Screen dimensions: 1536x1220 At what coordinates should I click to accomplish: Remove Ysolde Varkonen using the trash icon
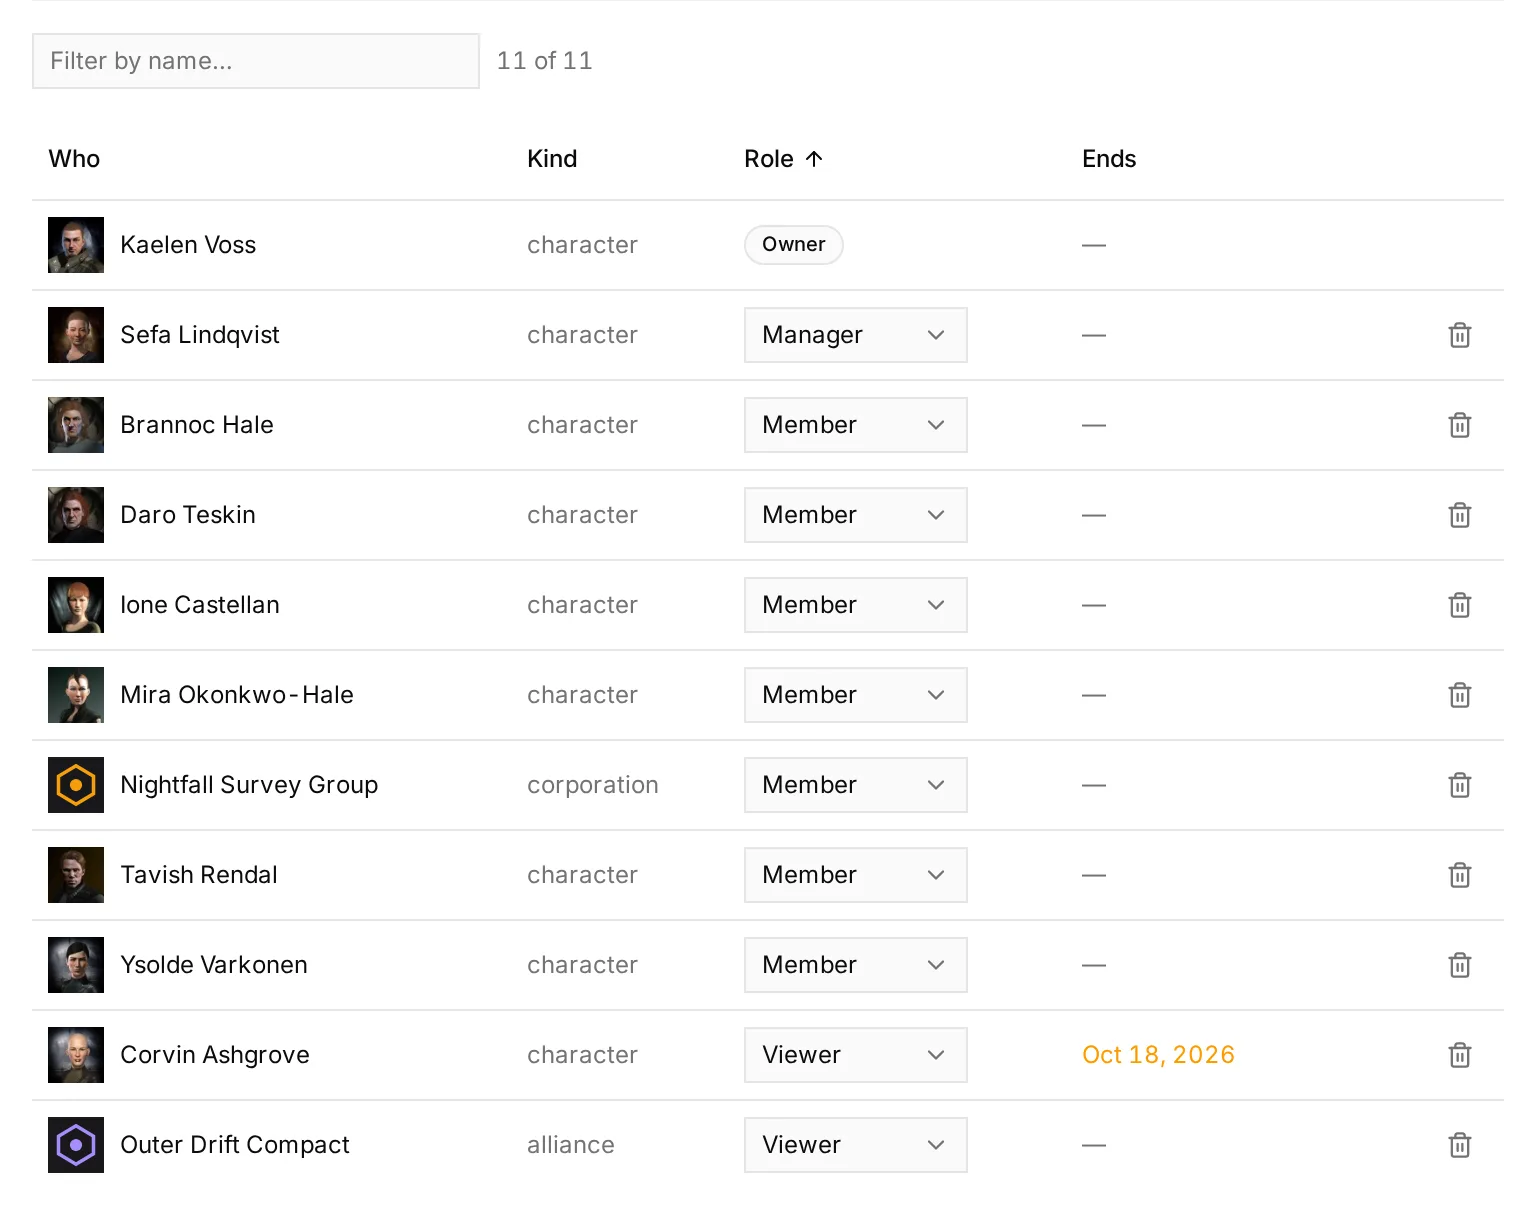click(1459, 965)
